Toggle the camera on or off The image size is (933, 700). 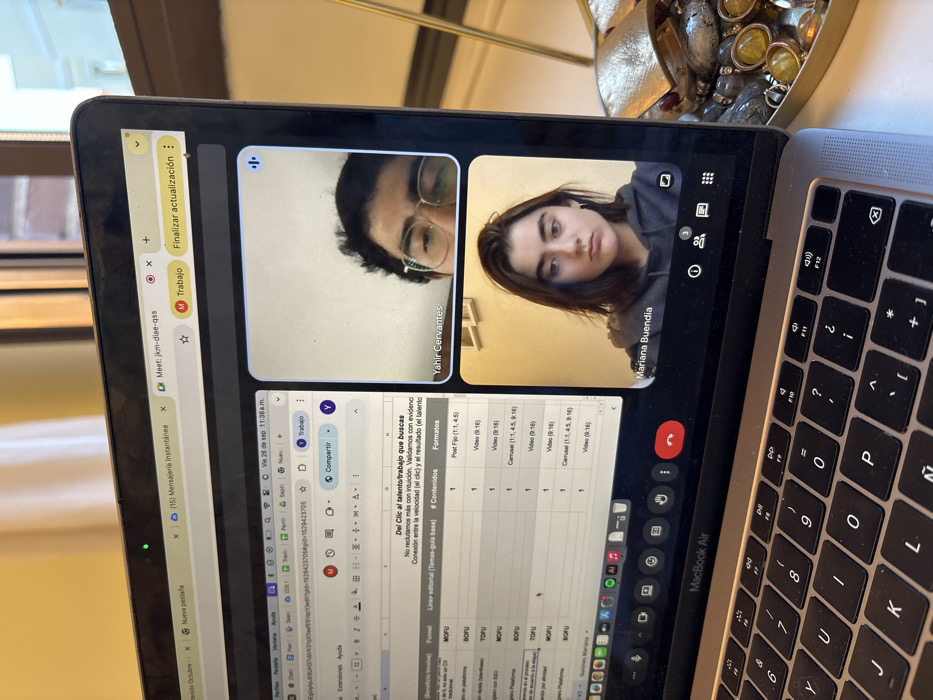coord(643,617)
